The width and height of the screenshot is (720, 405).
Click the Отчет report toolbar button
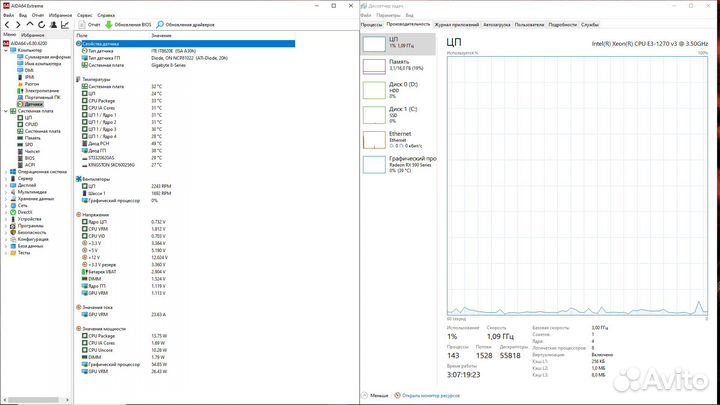[89, 25]
